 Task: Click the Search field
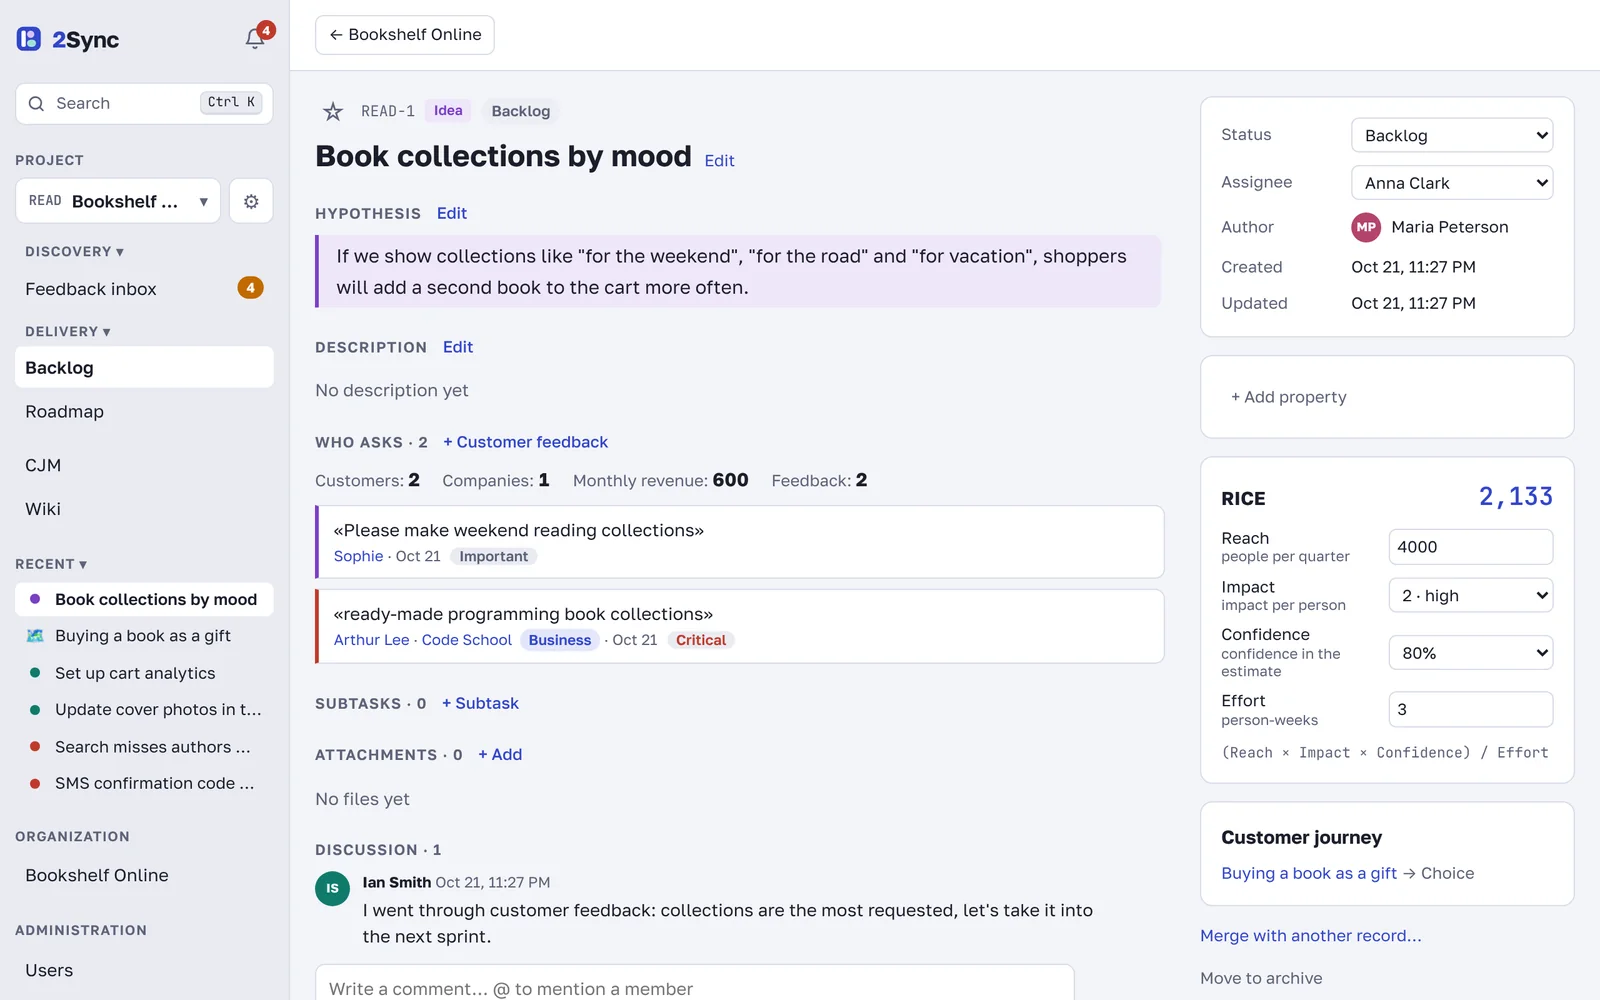point(144,103)
